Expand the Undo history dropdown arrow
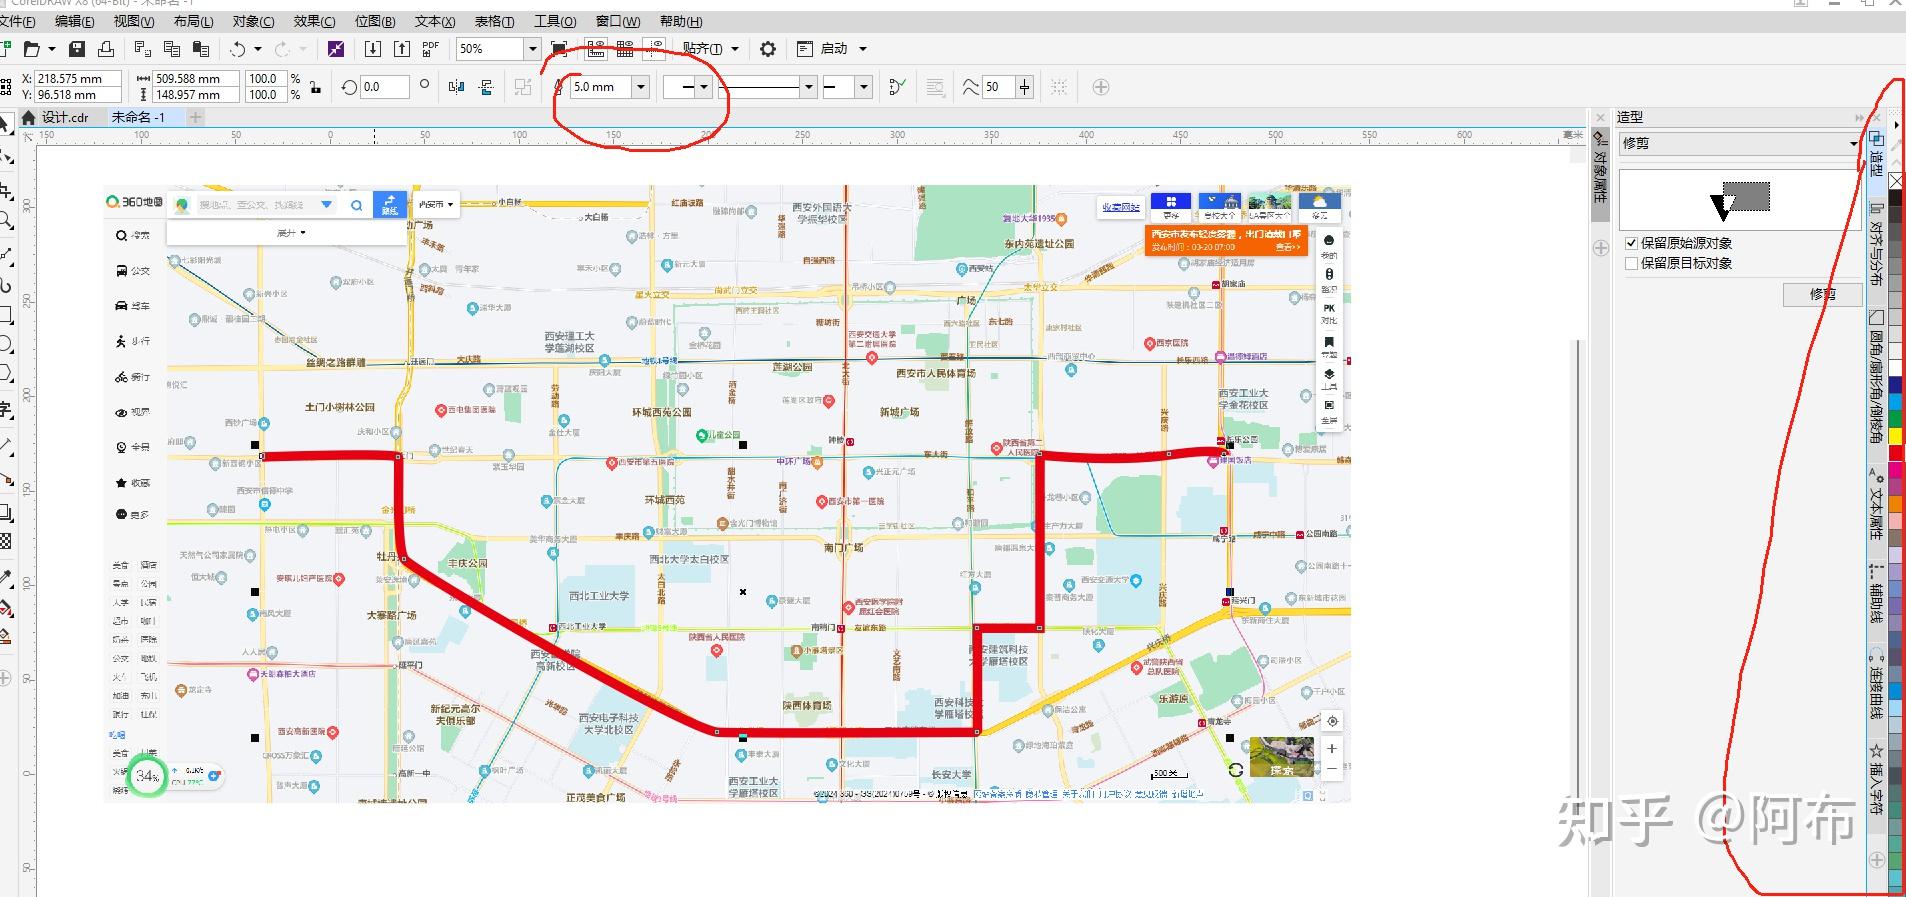The width and height of the screenshot is (1906, 897). (258, 49)
